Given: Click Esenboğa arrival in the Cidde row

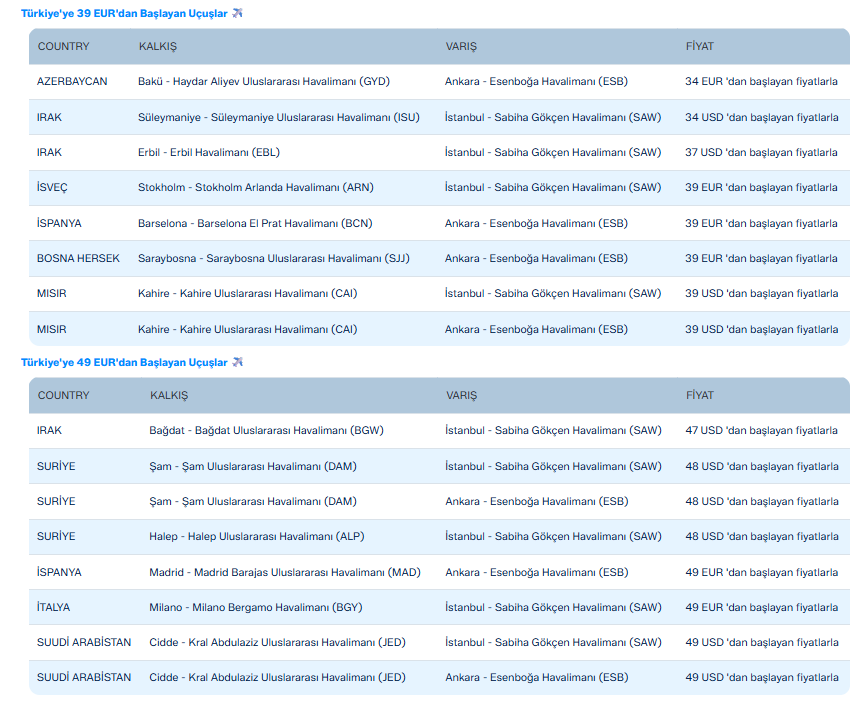Looking at the screenshot, I should [537, 678].
